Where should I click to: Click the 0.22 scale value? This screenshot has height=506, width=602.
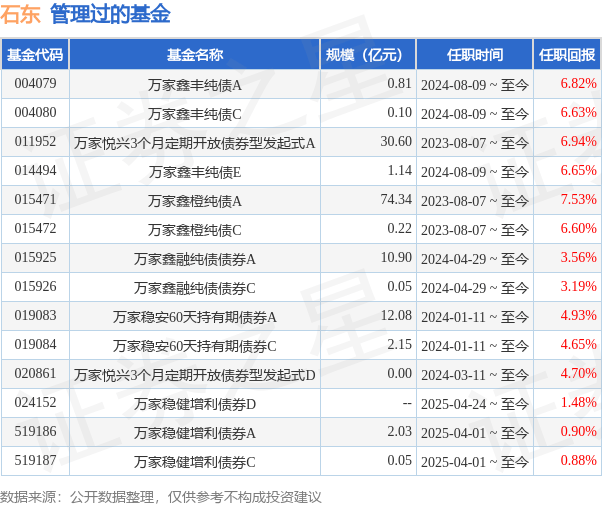399,228
